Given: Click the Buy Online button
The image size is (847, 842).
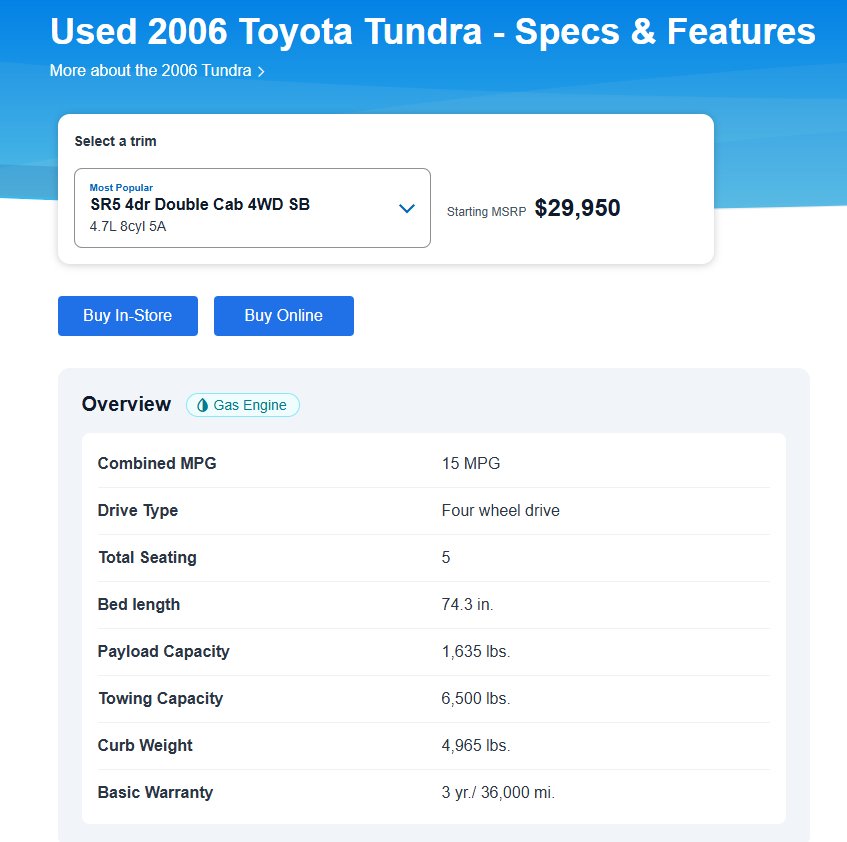Looking at the screenshot, I should (x=284, y=316).
